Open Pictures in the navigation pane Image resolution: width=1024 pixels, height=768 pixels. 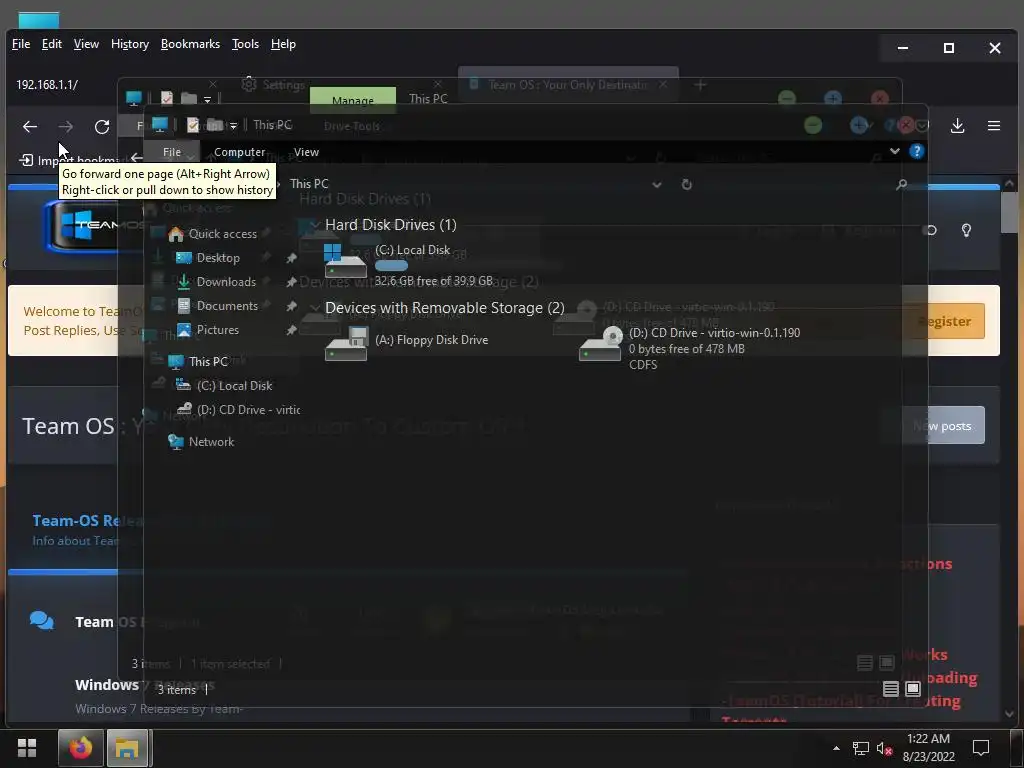click(x=208, y=330)
